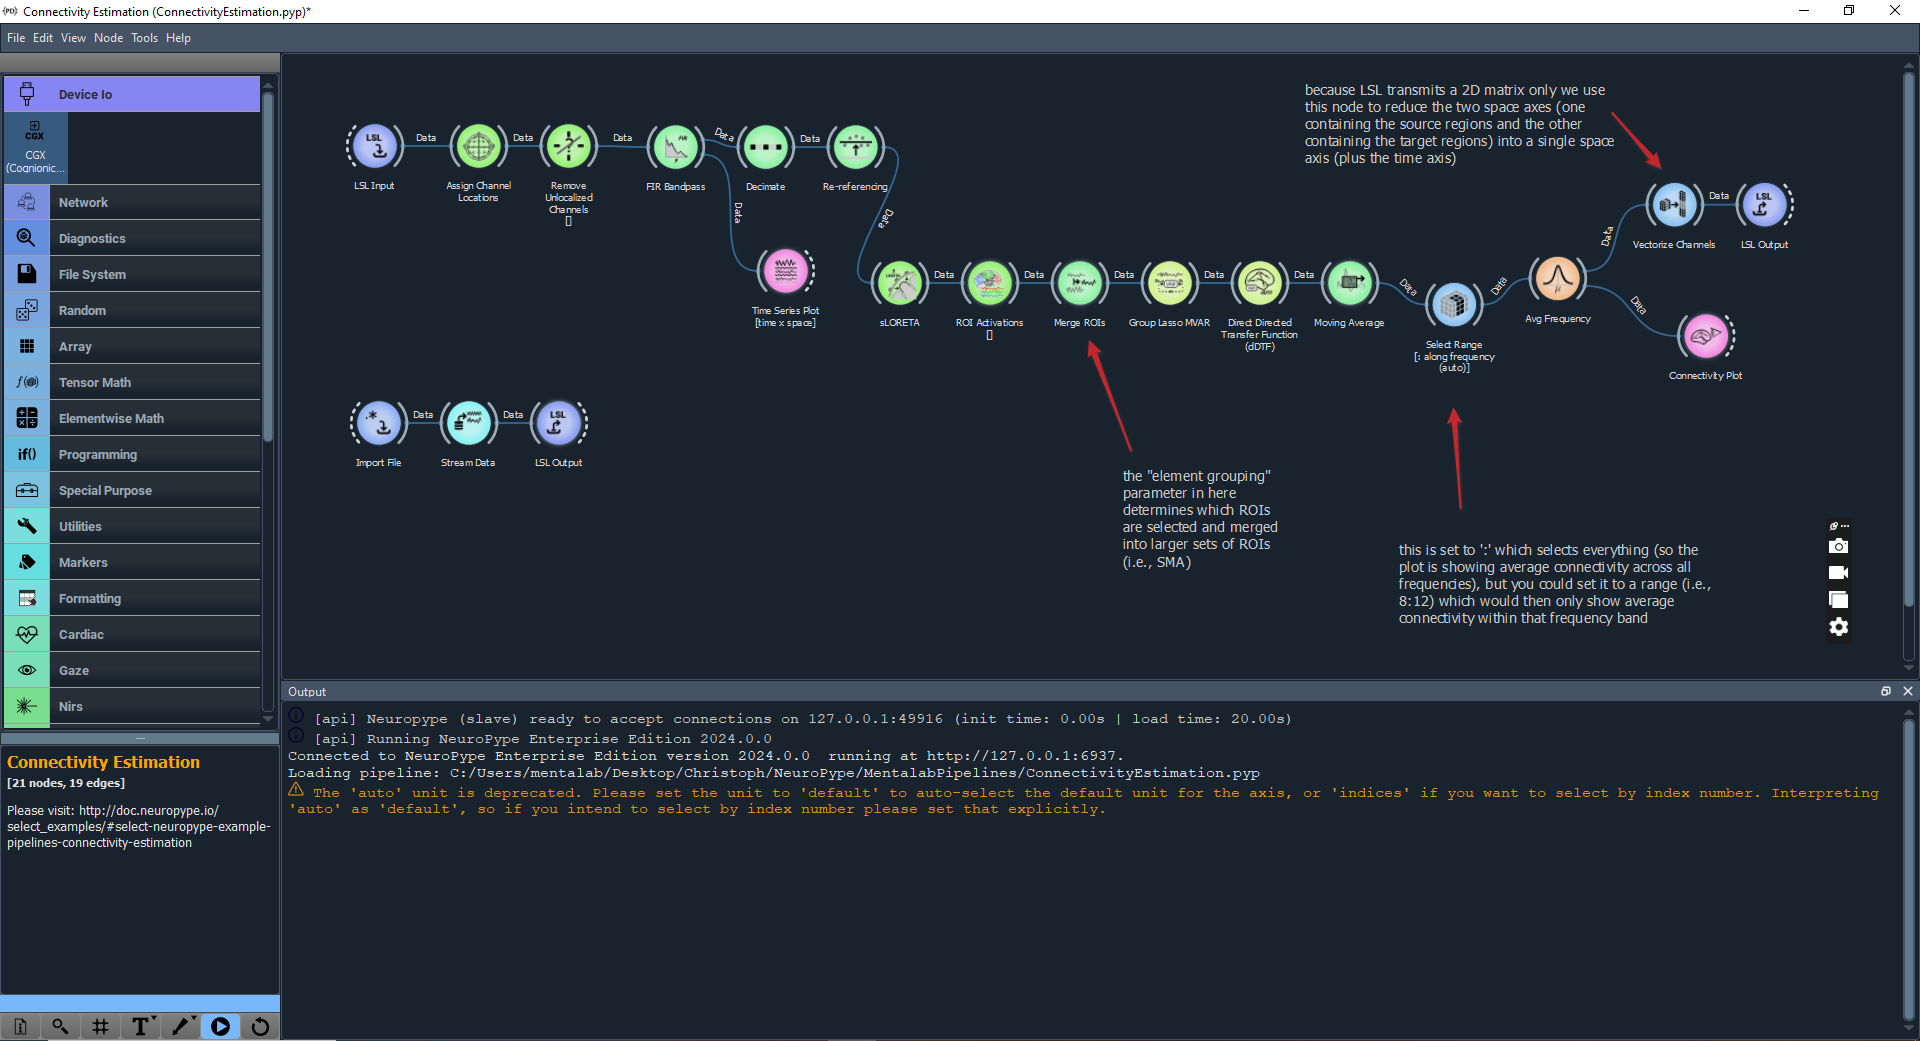
Task: Expand the Programming category
Action: [x=132, y=454]
